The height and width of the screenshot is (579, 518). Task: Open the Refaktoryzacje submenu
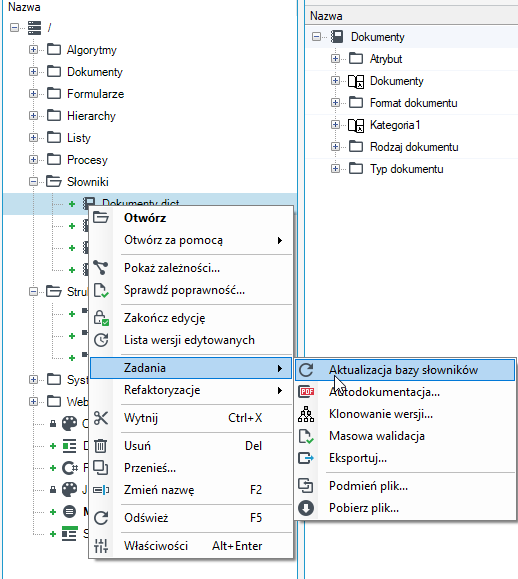(x=191, y=390)
